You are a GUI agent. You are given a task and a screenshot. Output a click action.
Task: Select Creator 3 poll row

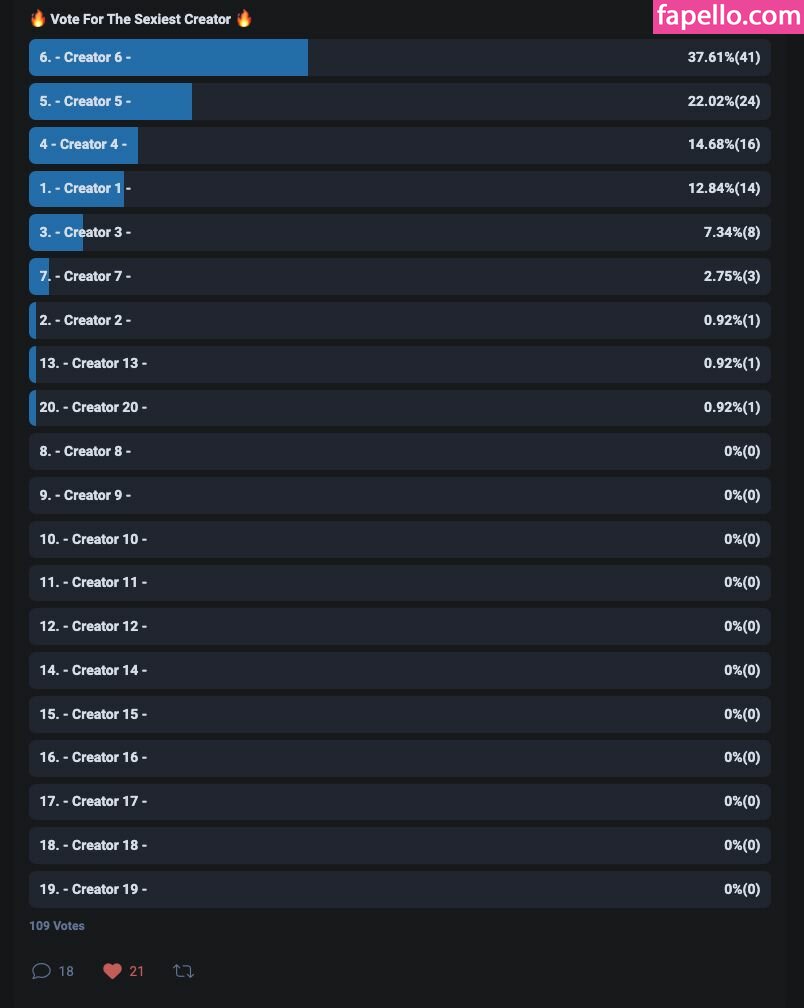pos(399,233)
